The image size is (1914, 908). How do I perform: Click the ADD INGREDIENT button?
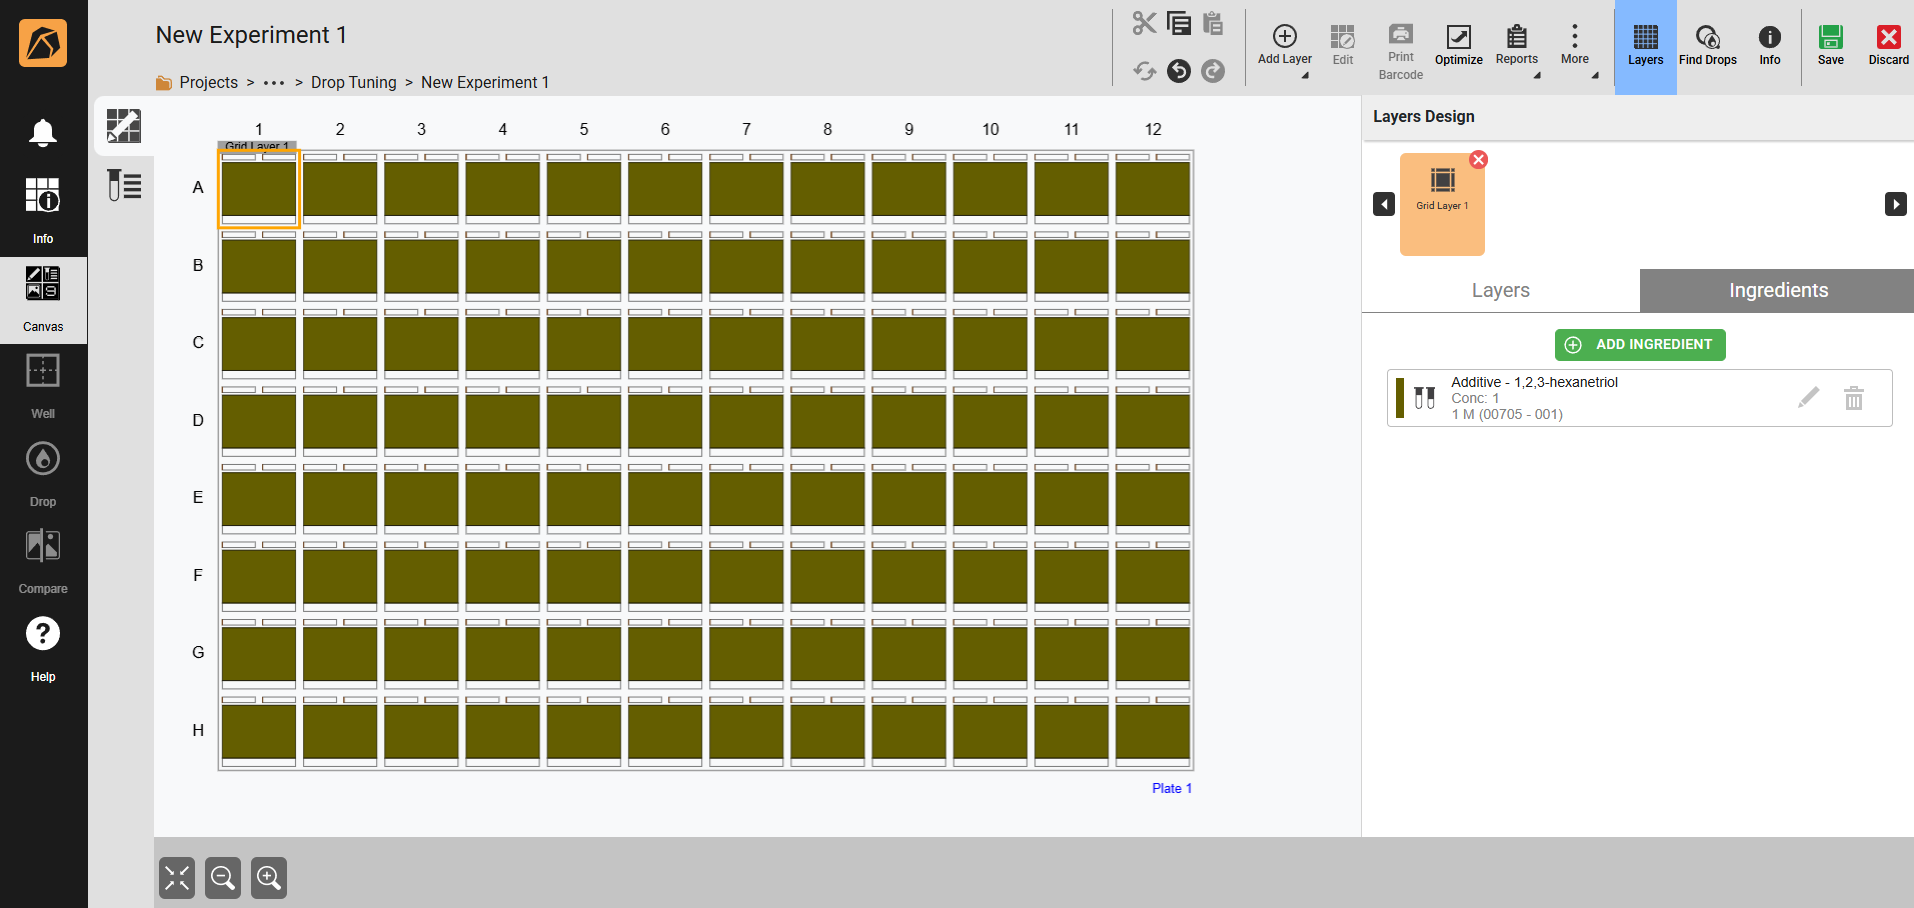(x=1640, y=344)
